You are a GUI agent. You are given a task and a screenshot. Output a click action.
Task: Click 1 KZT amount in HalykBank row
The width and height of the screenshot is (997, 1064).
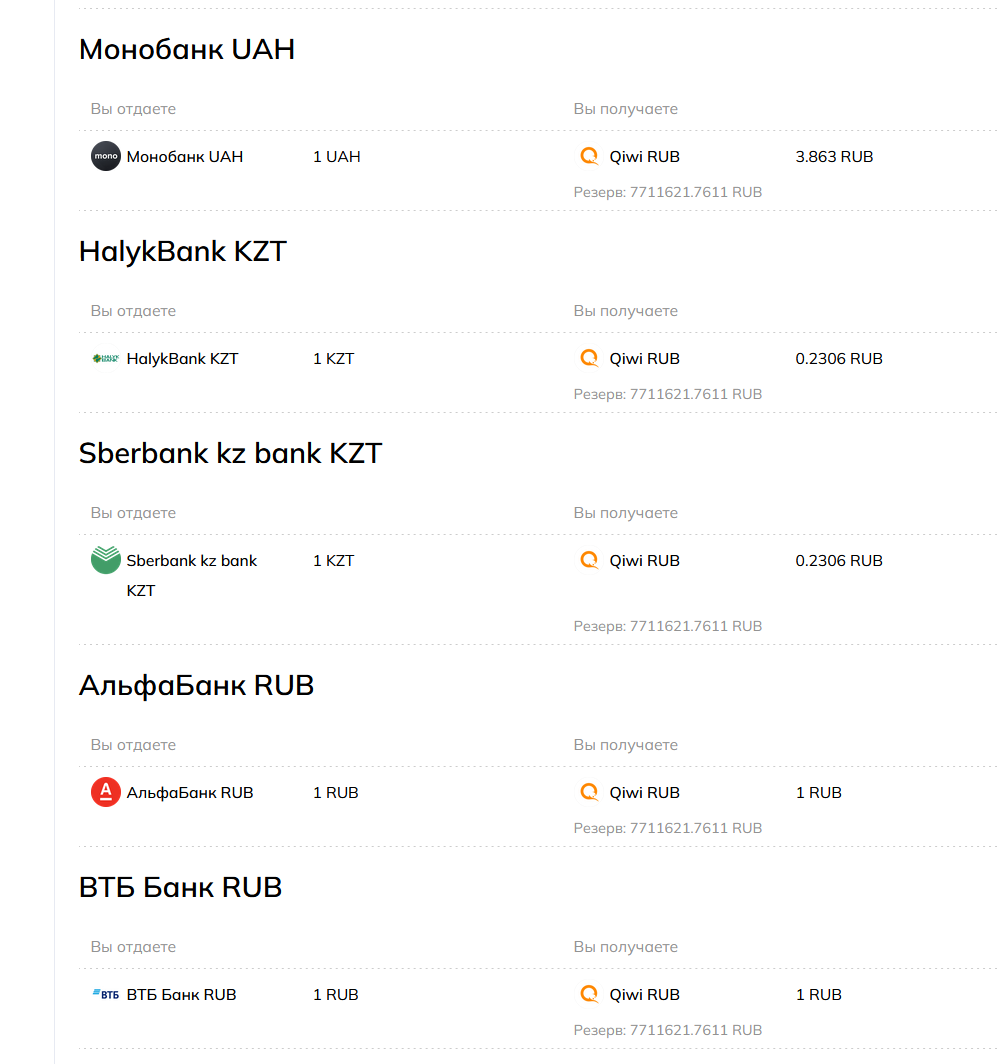point(334,359)
